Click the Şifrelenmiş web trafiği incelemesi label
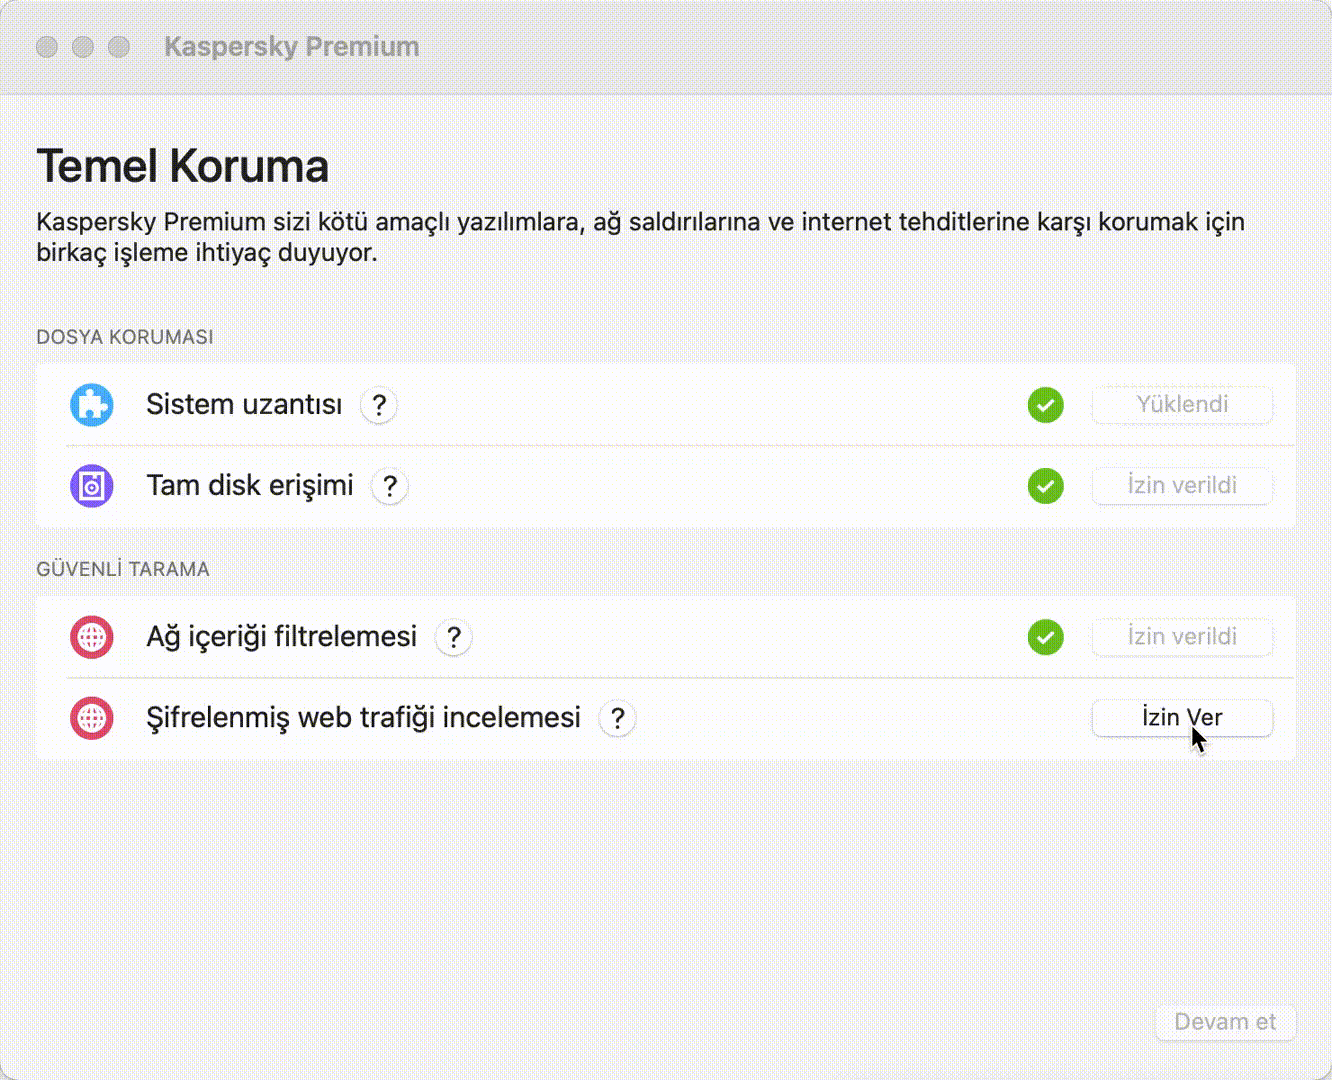Screen dimensions: 1332x1080 (x=363, y=718)
